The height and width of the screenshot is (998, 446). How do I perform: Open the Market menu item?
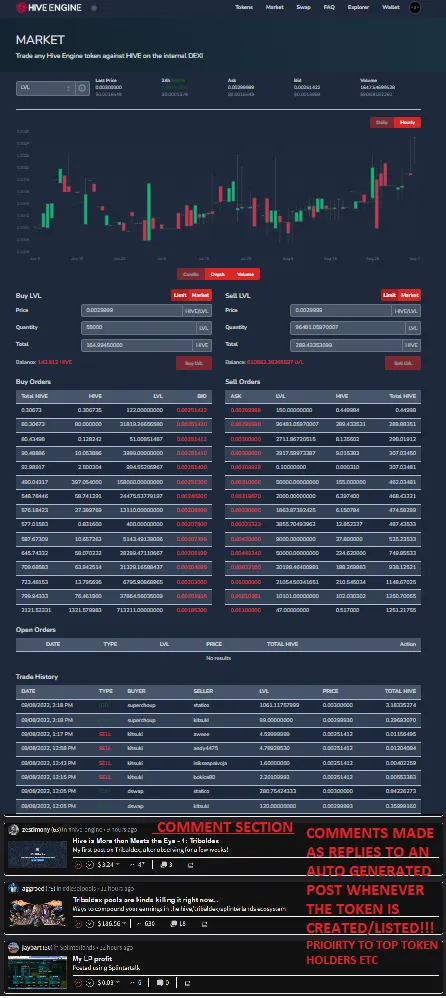tap(275, 7)
